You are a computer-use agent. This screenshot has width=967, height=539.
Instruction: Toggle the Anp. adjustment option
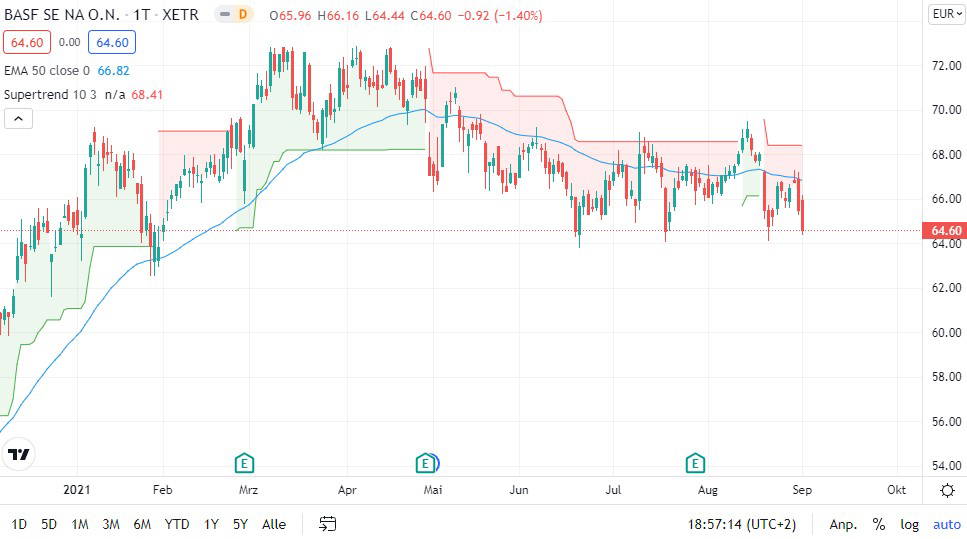(x=843, y=524)
